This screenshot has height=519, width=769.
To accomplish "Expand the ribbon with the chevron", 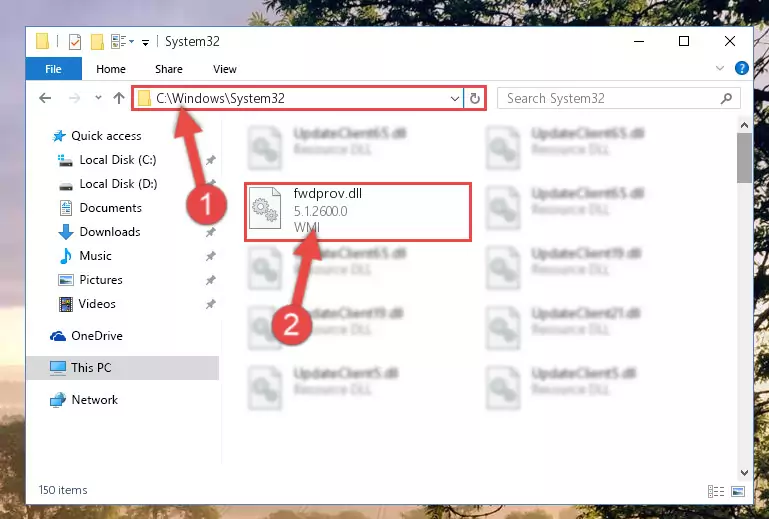I will coord(719,68).
